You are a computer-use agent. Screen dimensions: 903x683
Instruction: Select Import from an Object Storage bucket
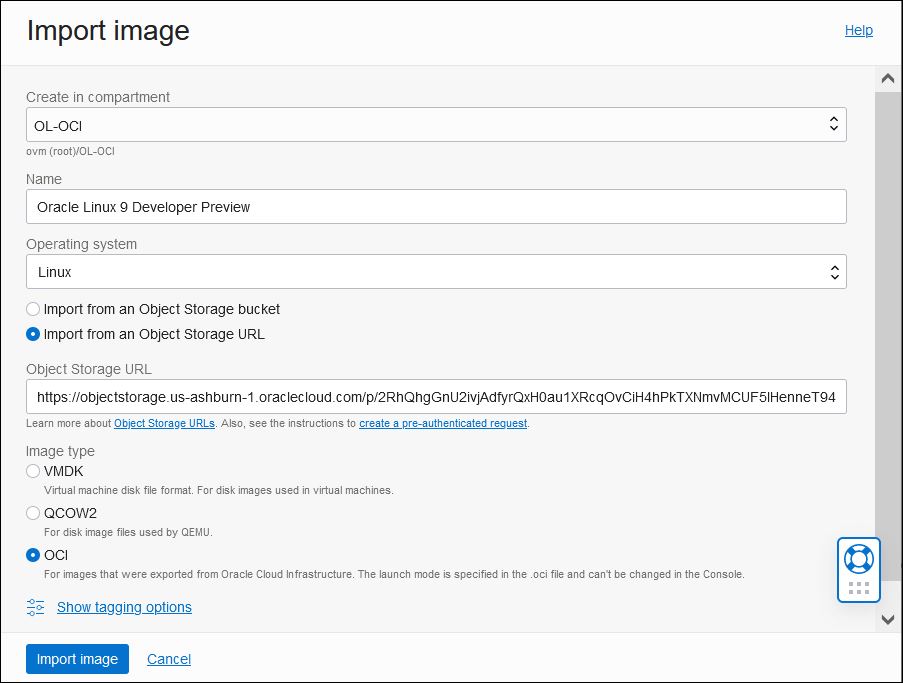click(x=32, y=309)
